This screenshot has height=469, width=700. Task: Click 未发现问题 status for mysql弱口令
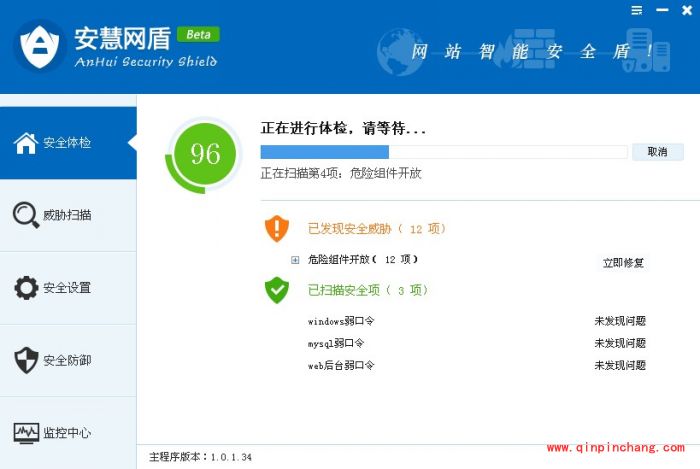(x=620, y=343)
